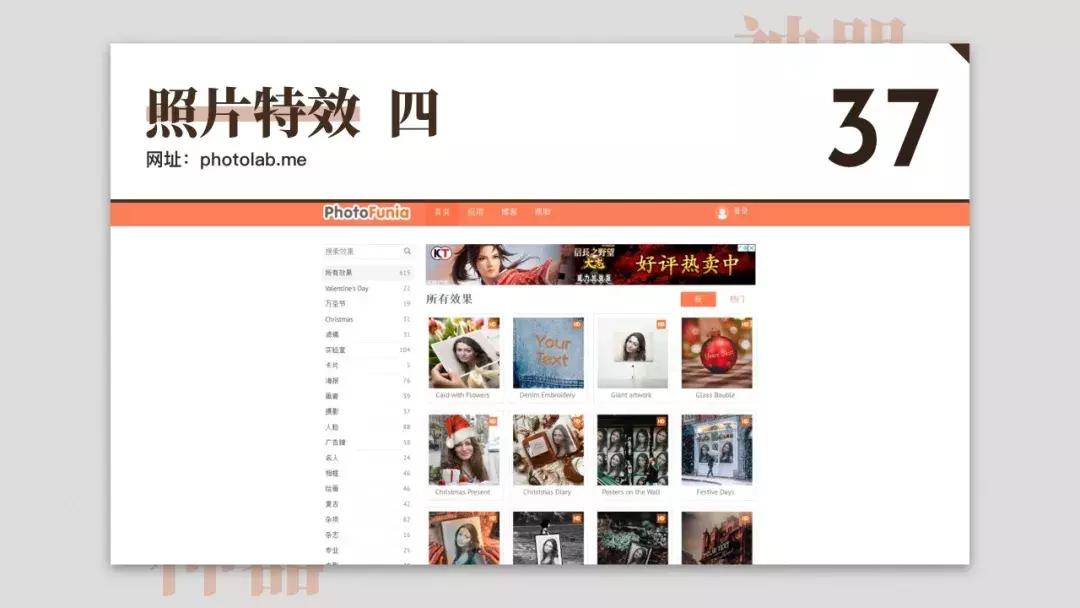Click the Glass Bauble caption

715,395
